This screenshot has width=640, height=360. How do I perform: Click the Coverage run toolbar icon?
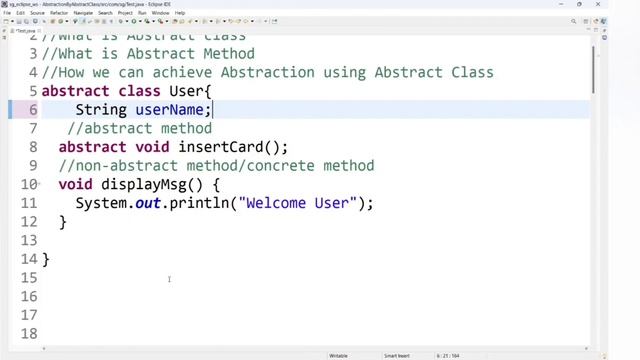tap(147, 21)
